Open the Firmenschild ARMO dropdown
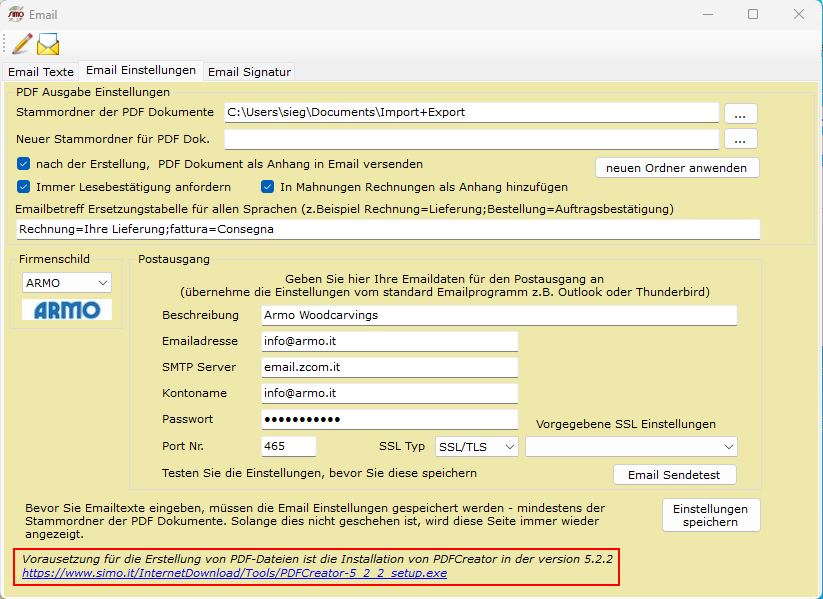The image size is (823, 599). point(66,283)
